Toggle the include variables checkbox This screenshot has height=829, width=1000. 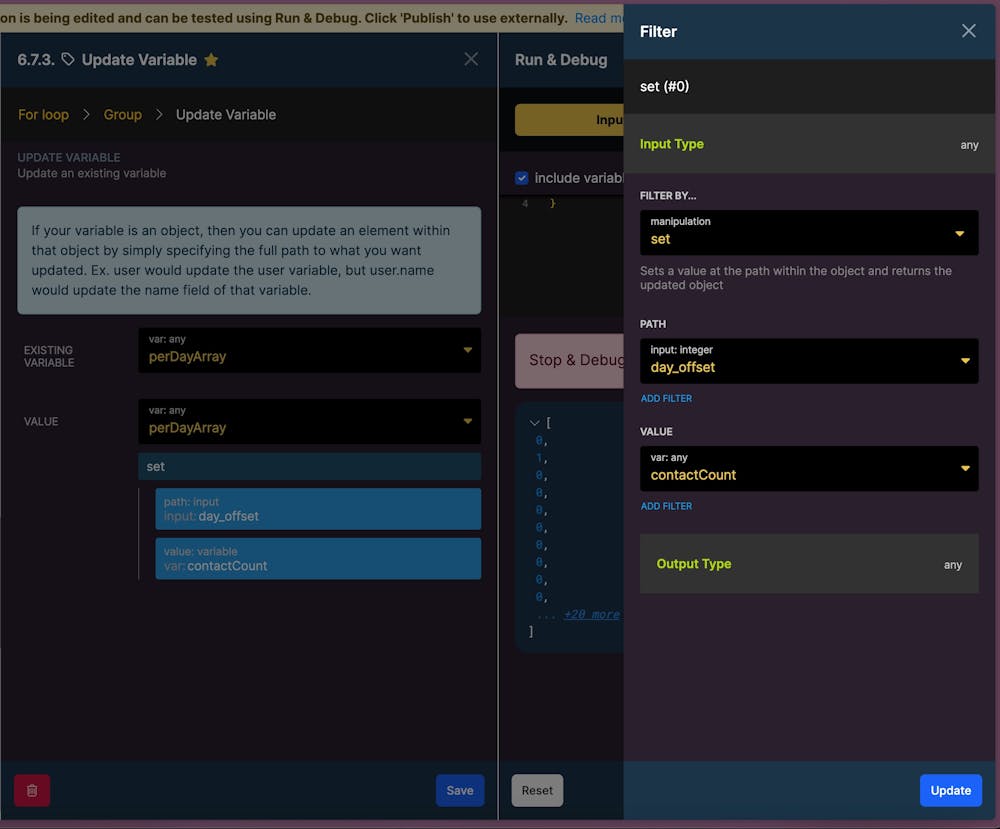521,178
